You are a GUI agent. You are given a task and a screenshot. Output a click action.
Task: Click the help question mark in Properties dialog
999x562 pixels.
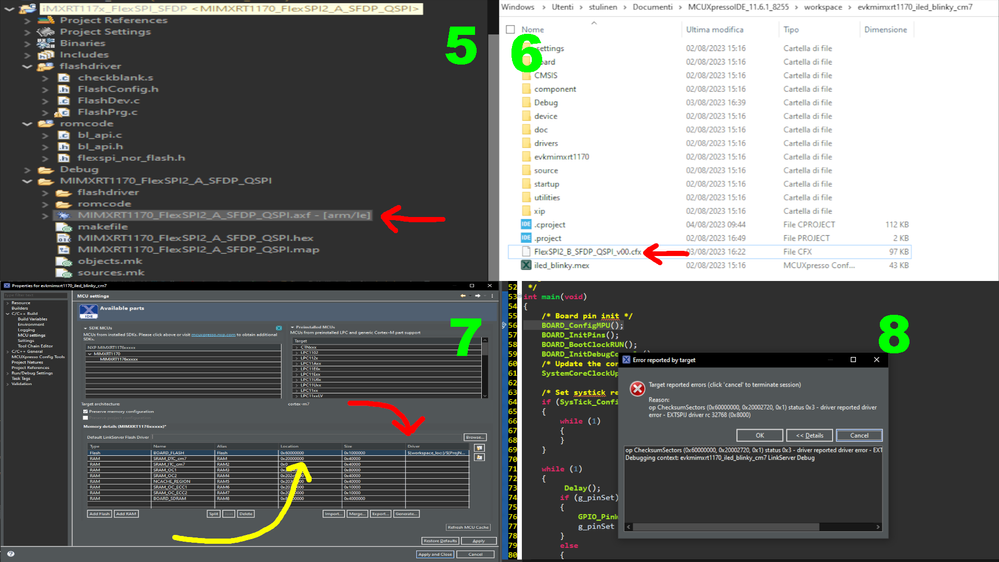[x=10, y=554]
